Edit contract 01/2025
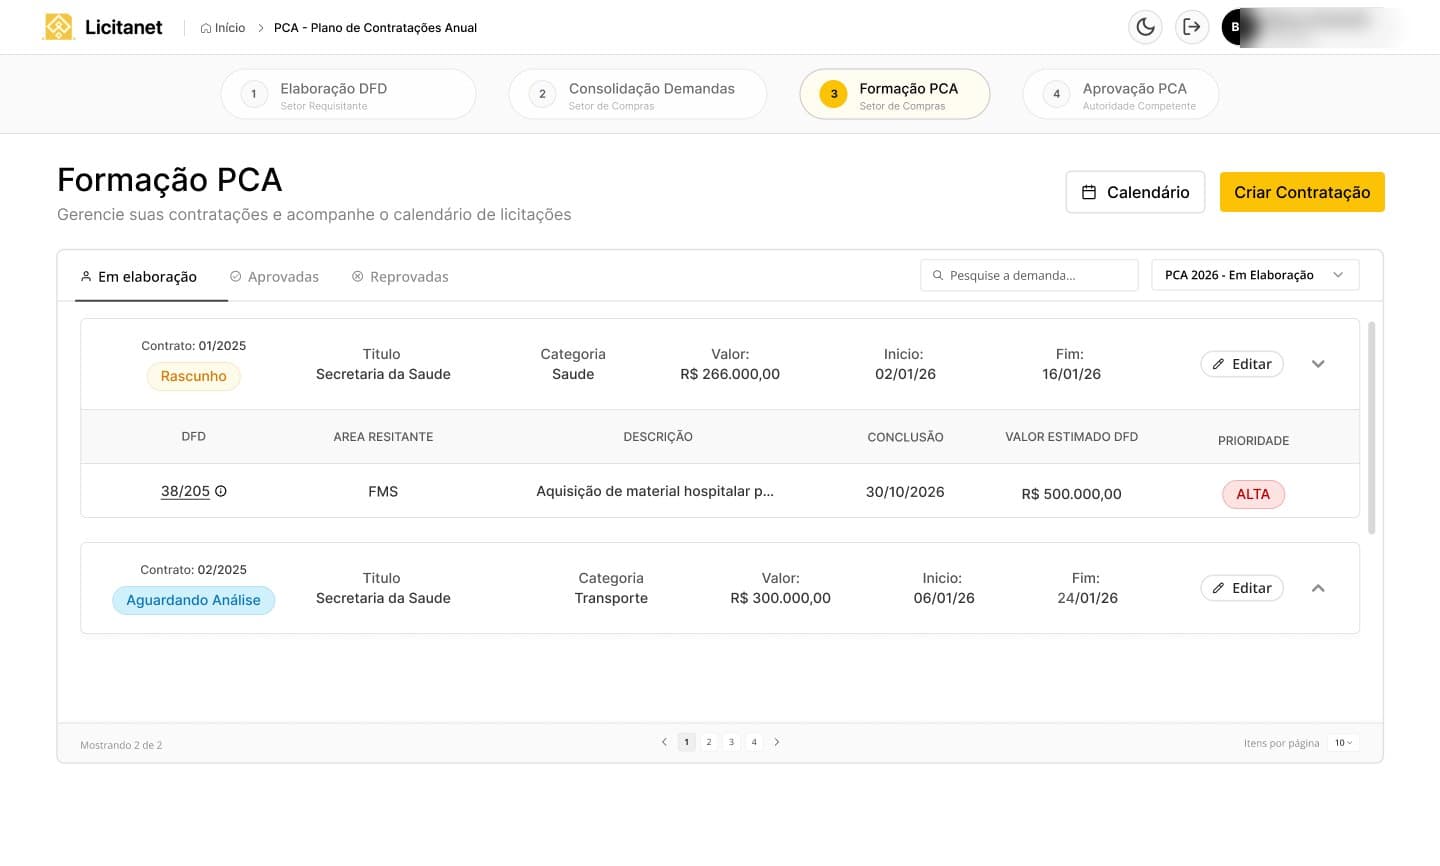The height and width of the screenshot is (866, 1440). click(1242, 364)
